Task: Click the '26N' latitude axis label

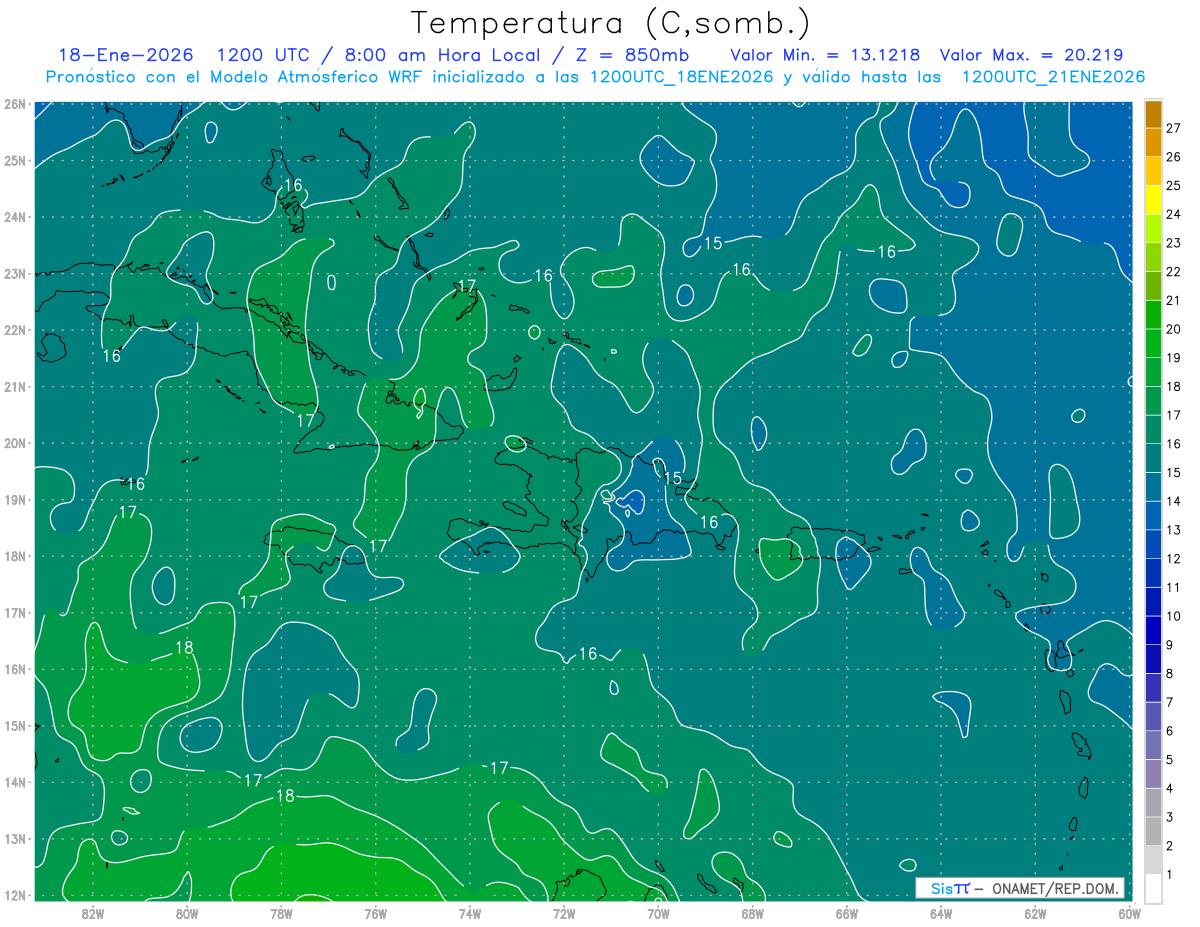Action: point(14,104)
